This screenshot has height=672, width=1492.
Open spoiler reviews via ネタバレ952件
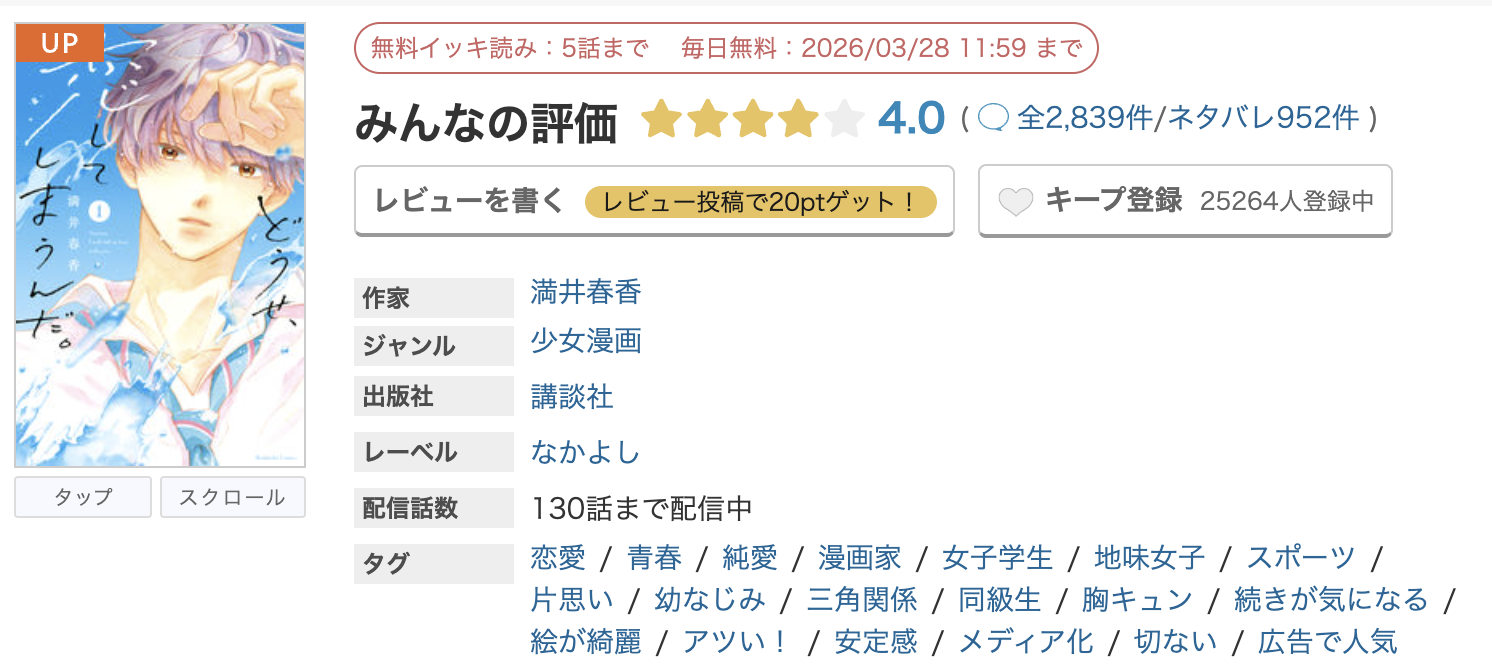point(1263,117)
